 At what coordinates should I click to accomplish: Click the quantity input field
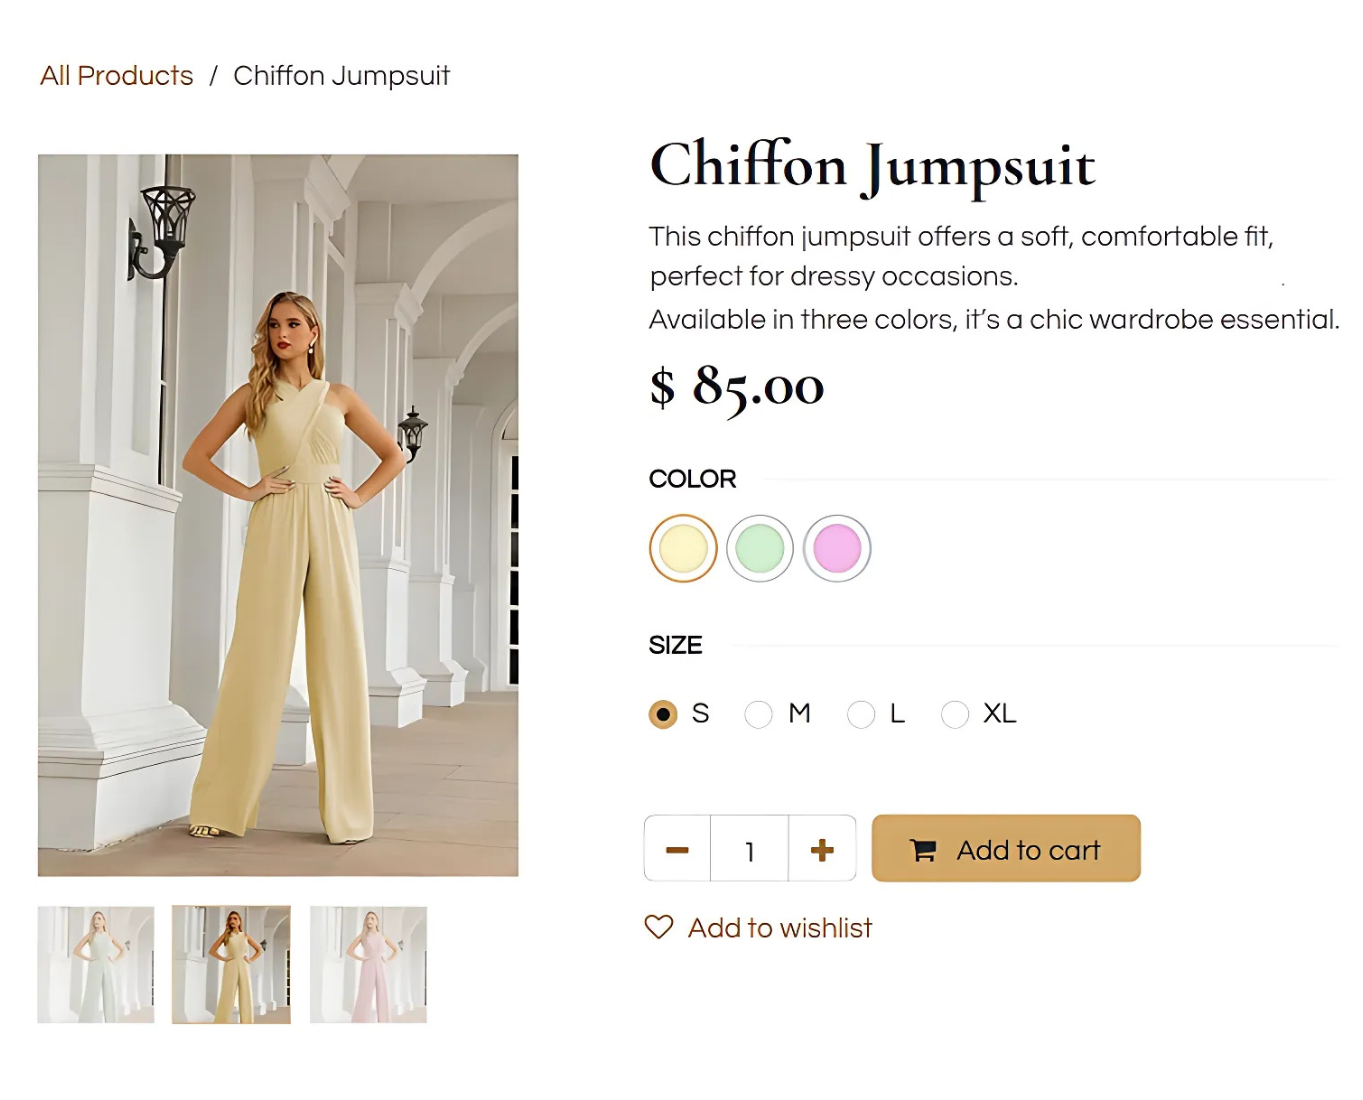click(x=749, y=850)
